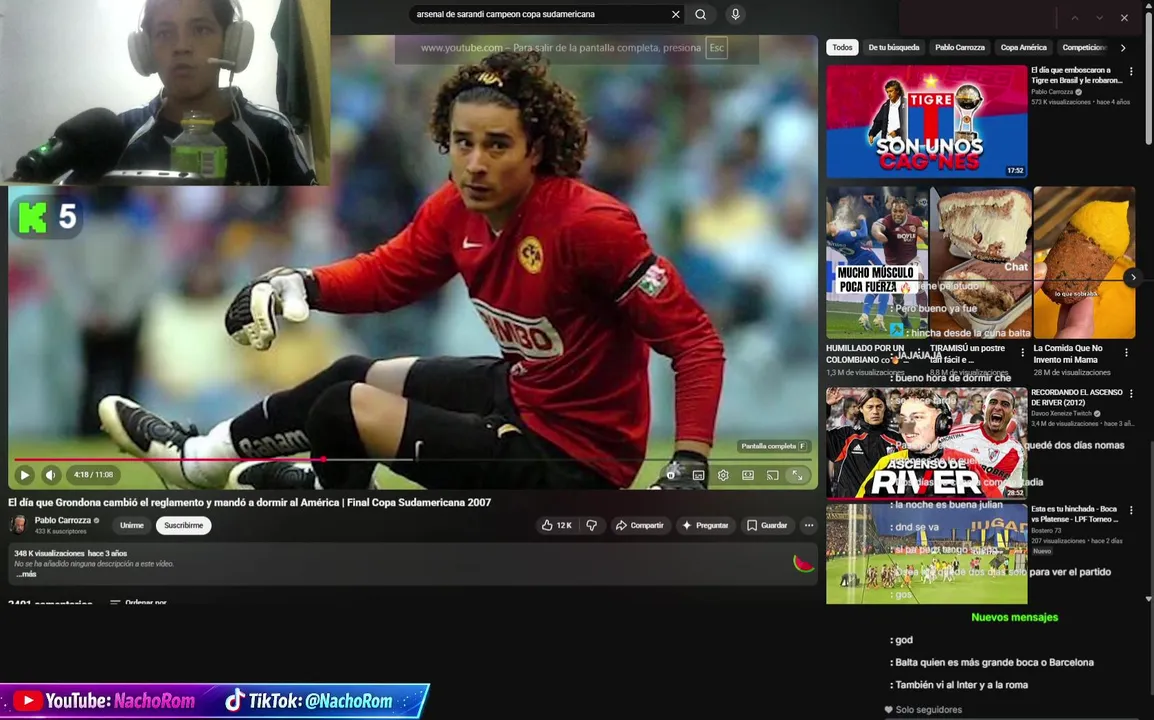
Task: Select the 'Todos' filter chip
Action: (842, 47)
